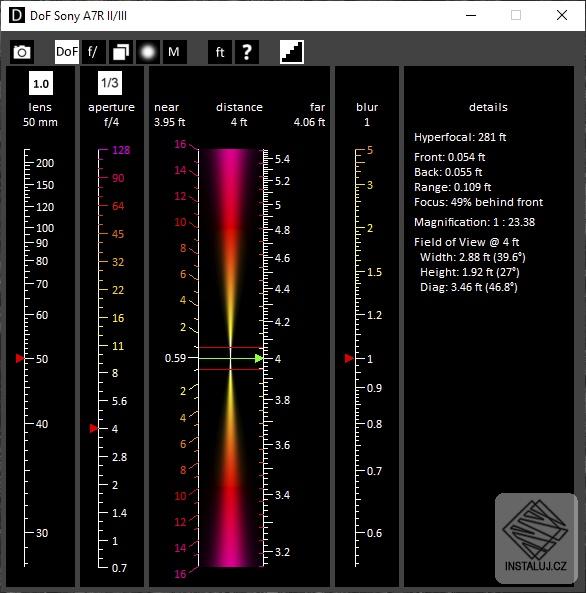
Task: Click the red marker at f/4 aperture scale
Action: (94, 428)
